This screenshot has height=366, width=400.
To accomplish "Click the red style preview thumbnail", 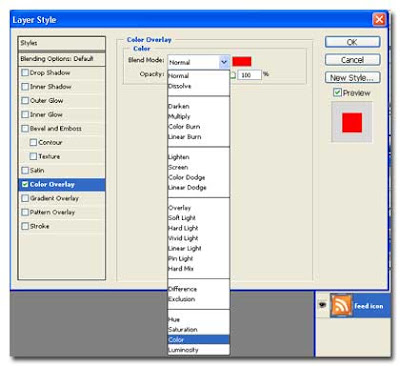I will (x=352, y=122).
